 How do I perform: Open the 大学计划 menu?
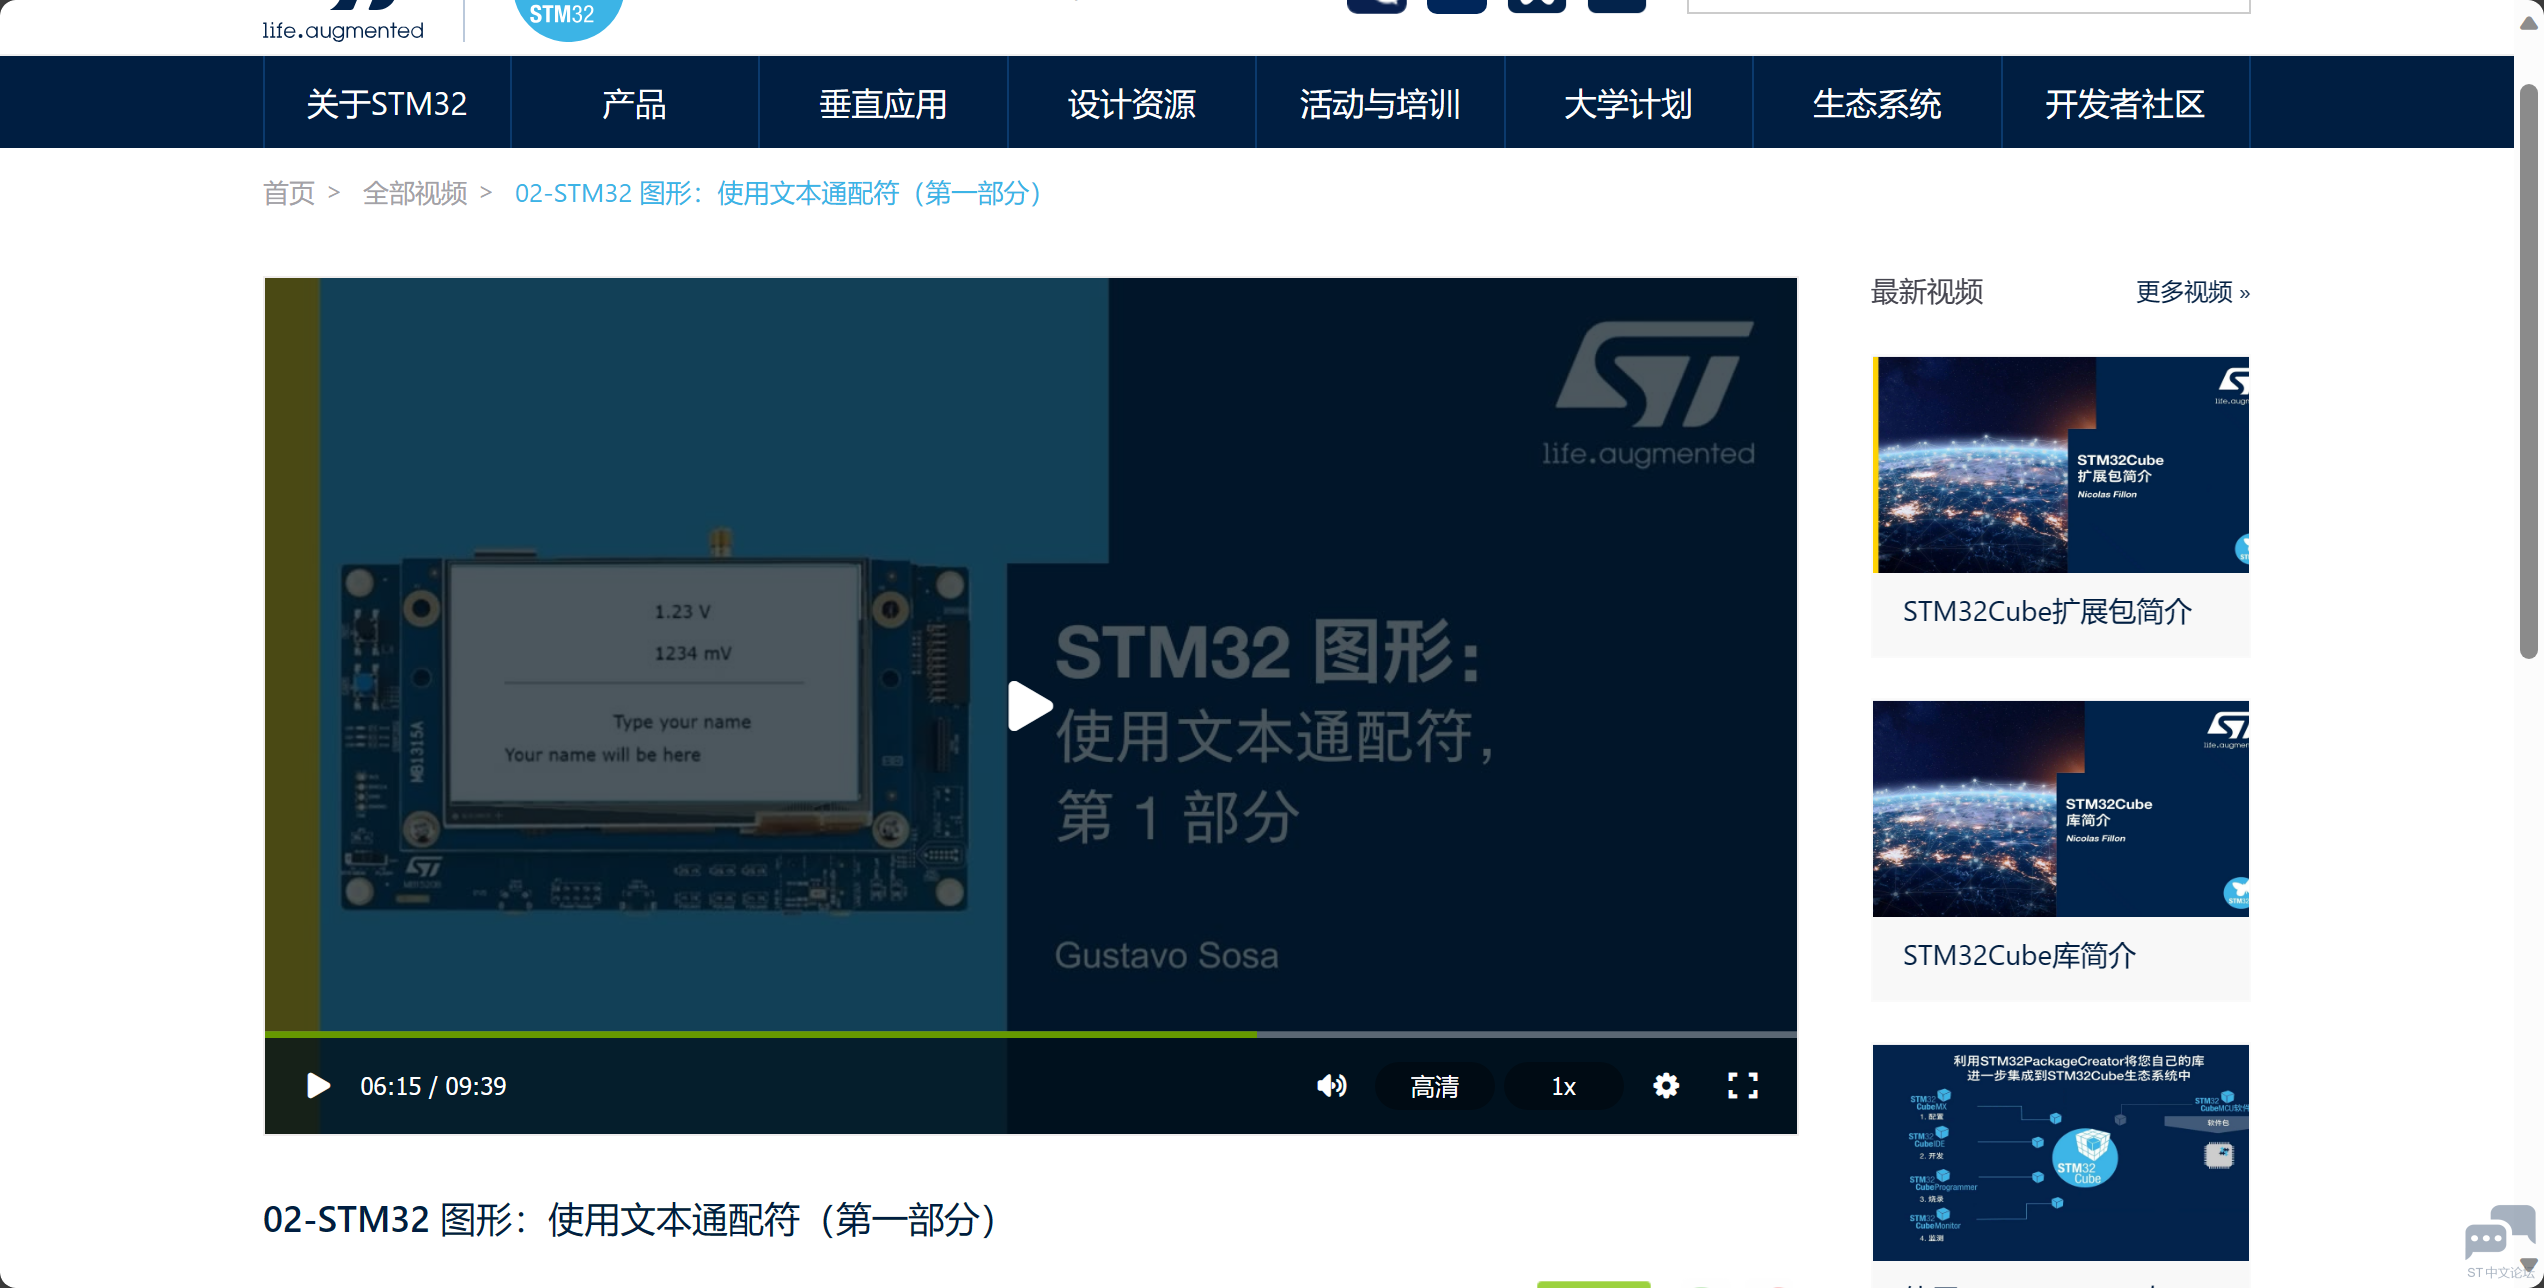pos(1629,103)
